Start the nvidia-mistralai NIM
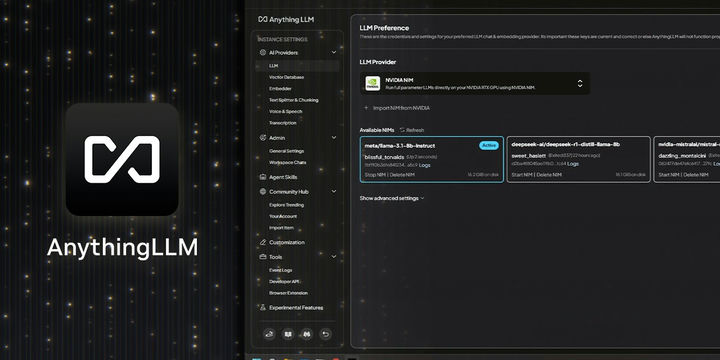 click(x=669, y=175)
